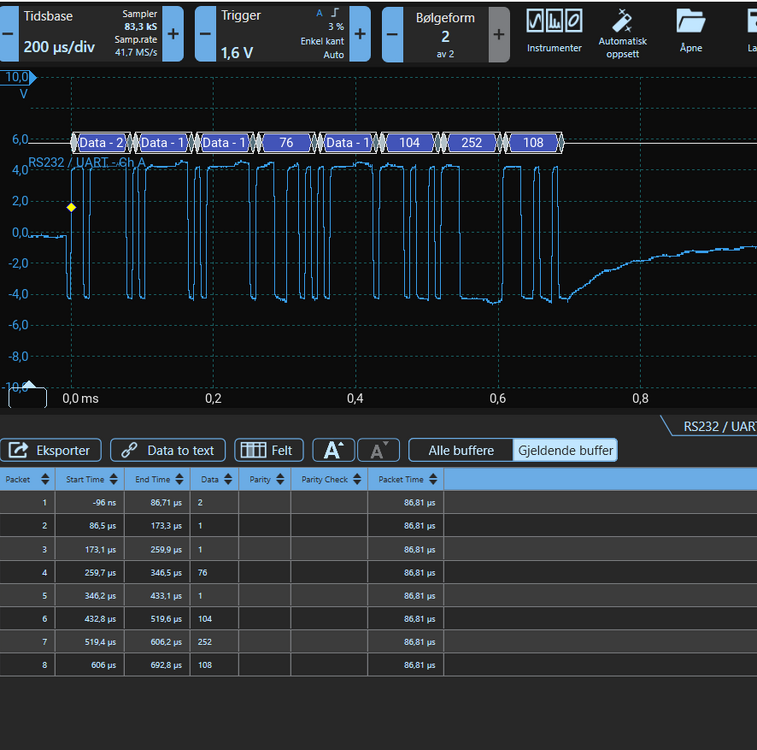Click Data to text button
Screen dimensions: 757x750
click(x=168, y=451)
